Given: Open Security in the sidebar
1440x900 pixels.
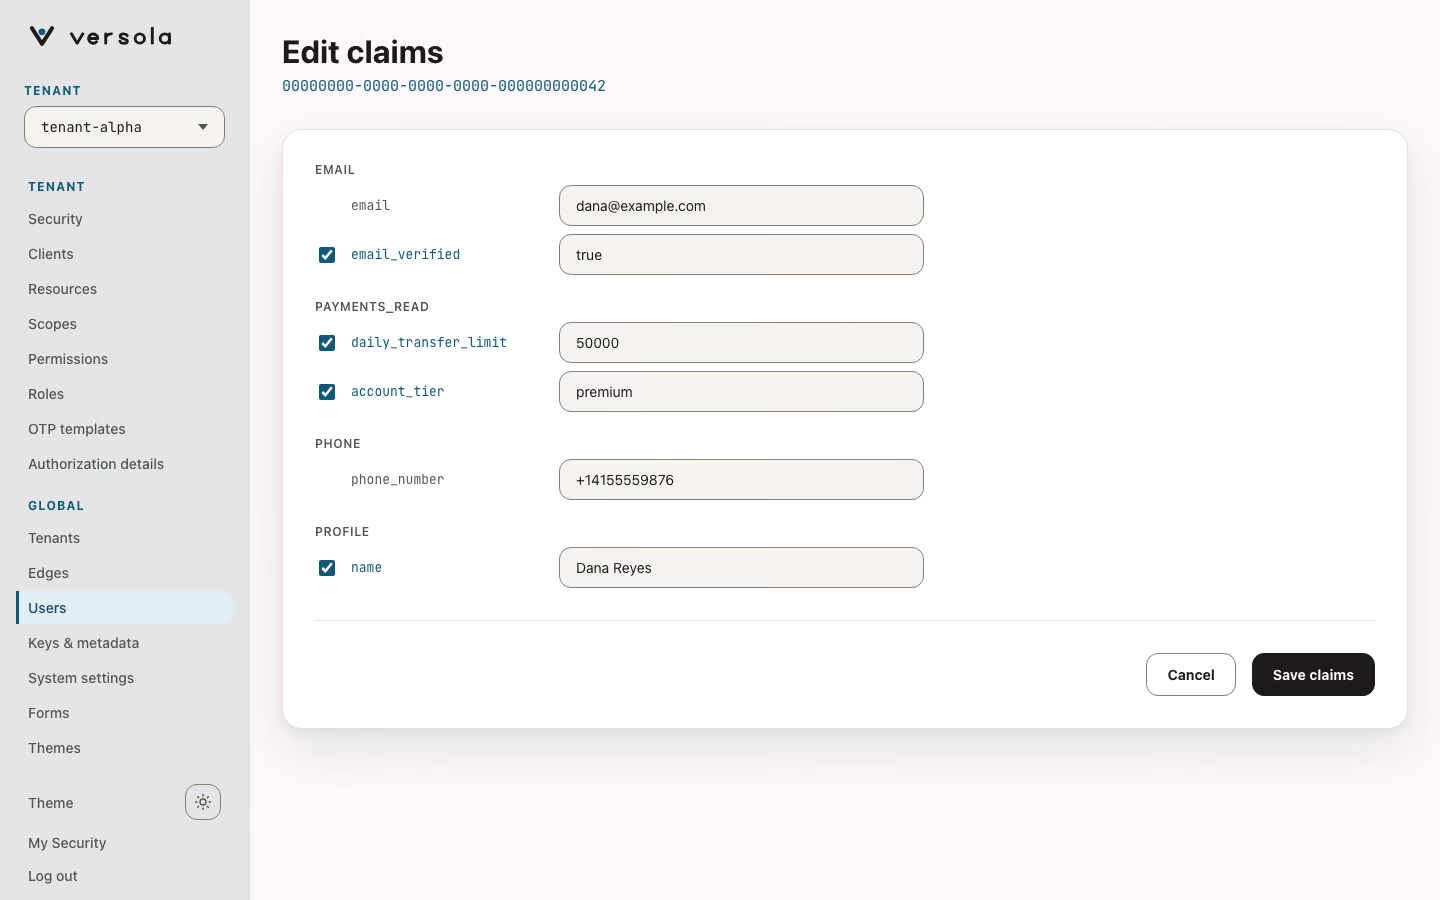Looking at the screenshot, I should point(124,219).
